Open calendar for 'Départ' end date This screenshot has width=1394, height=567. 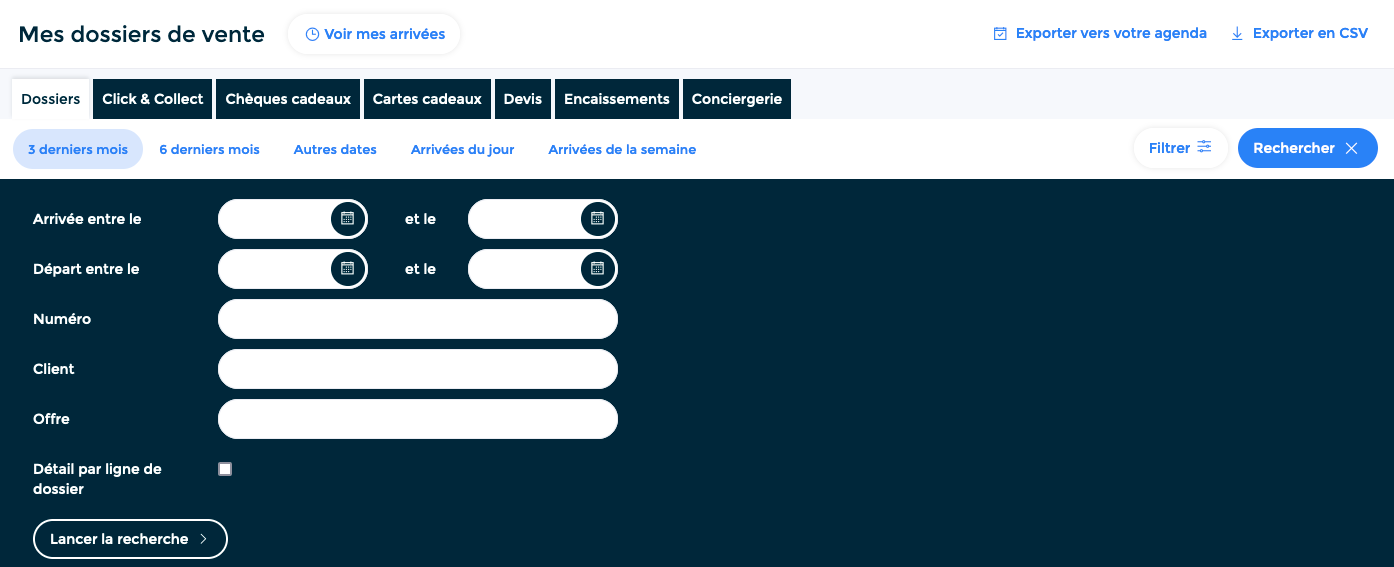tap(597, 268)
